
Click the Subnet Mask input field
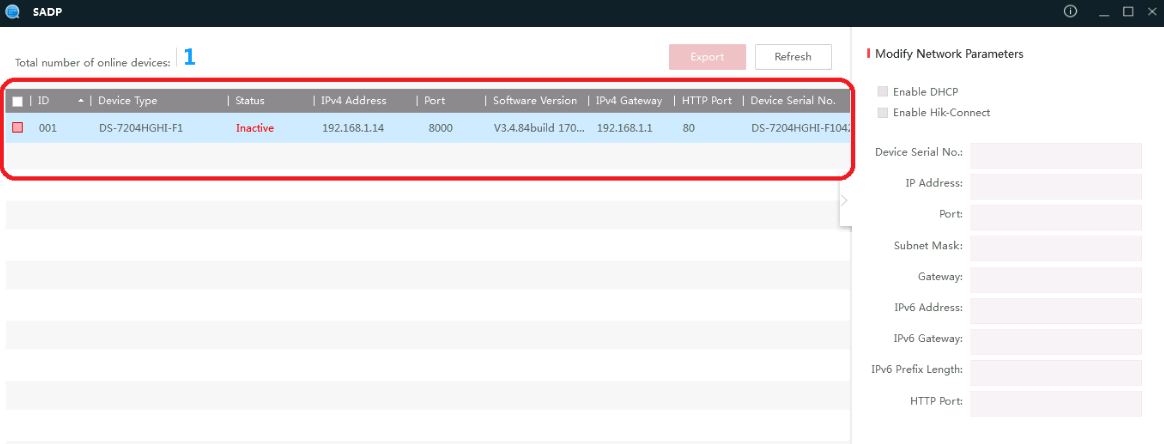coord(1056,249)
